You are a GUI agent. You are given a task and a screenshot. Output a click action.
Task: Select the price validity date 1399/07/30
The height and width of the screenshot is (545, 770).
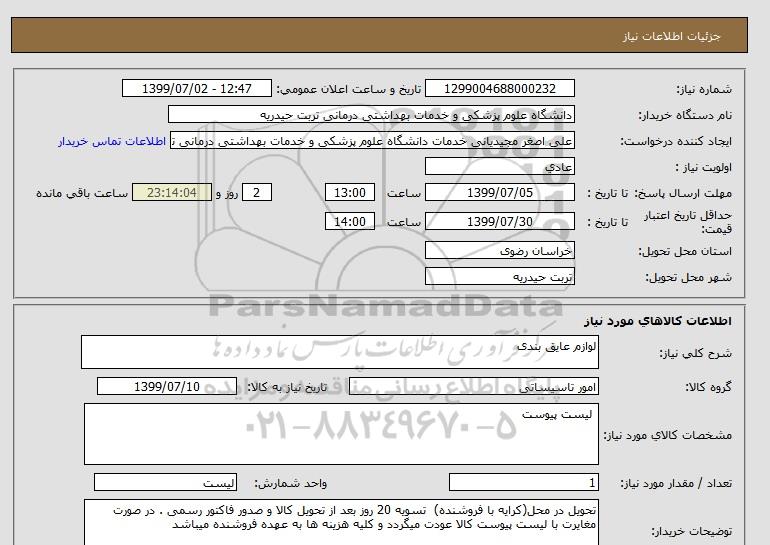point(499,221)
